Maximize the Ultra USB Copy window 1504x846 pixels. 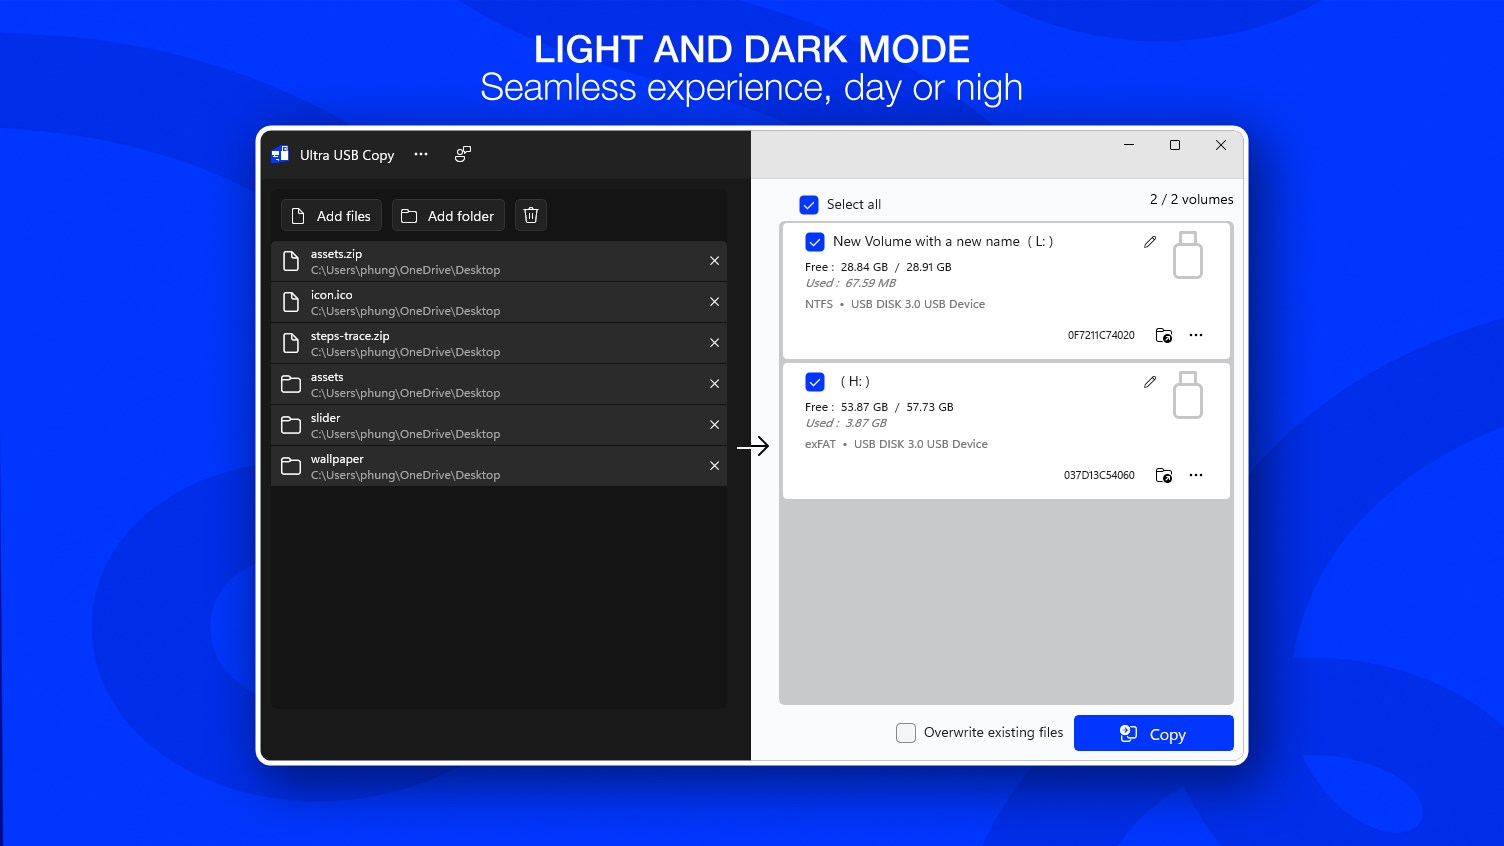coord(1175,145)
